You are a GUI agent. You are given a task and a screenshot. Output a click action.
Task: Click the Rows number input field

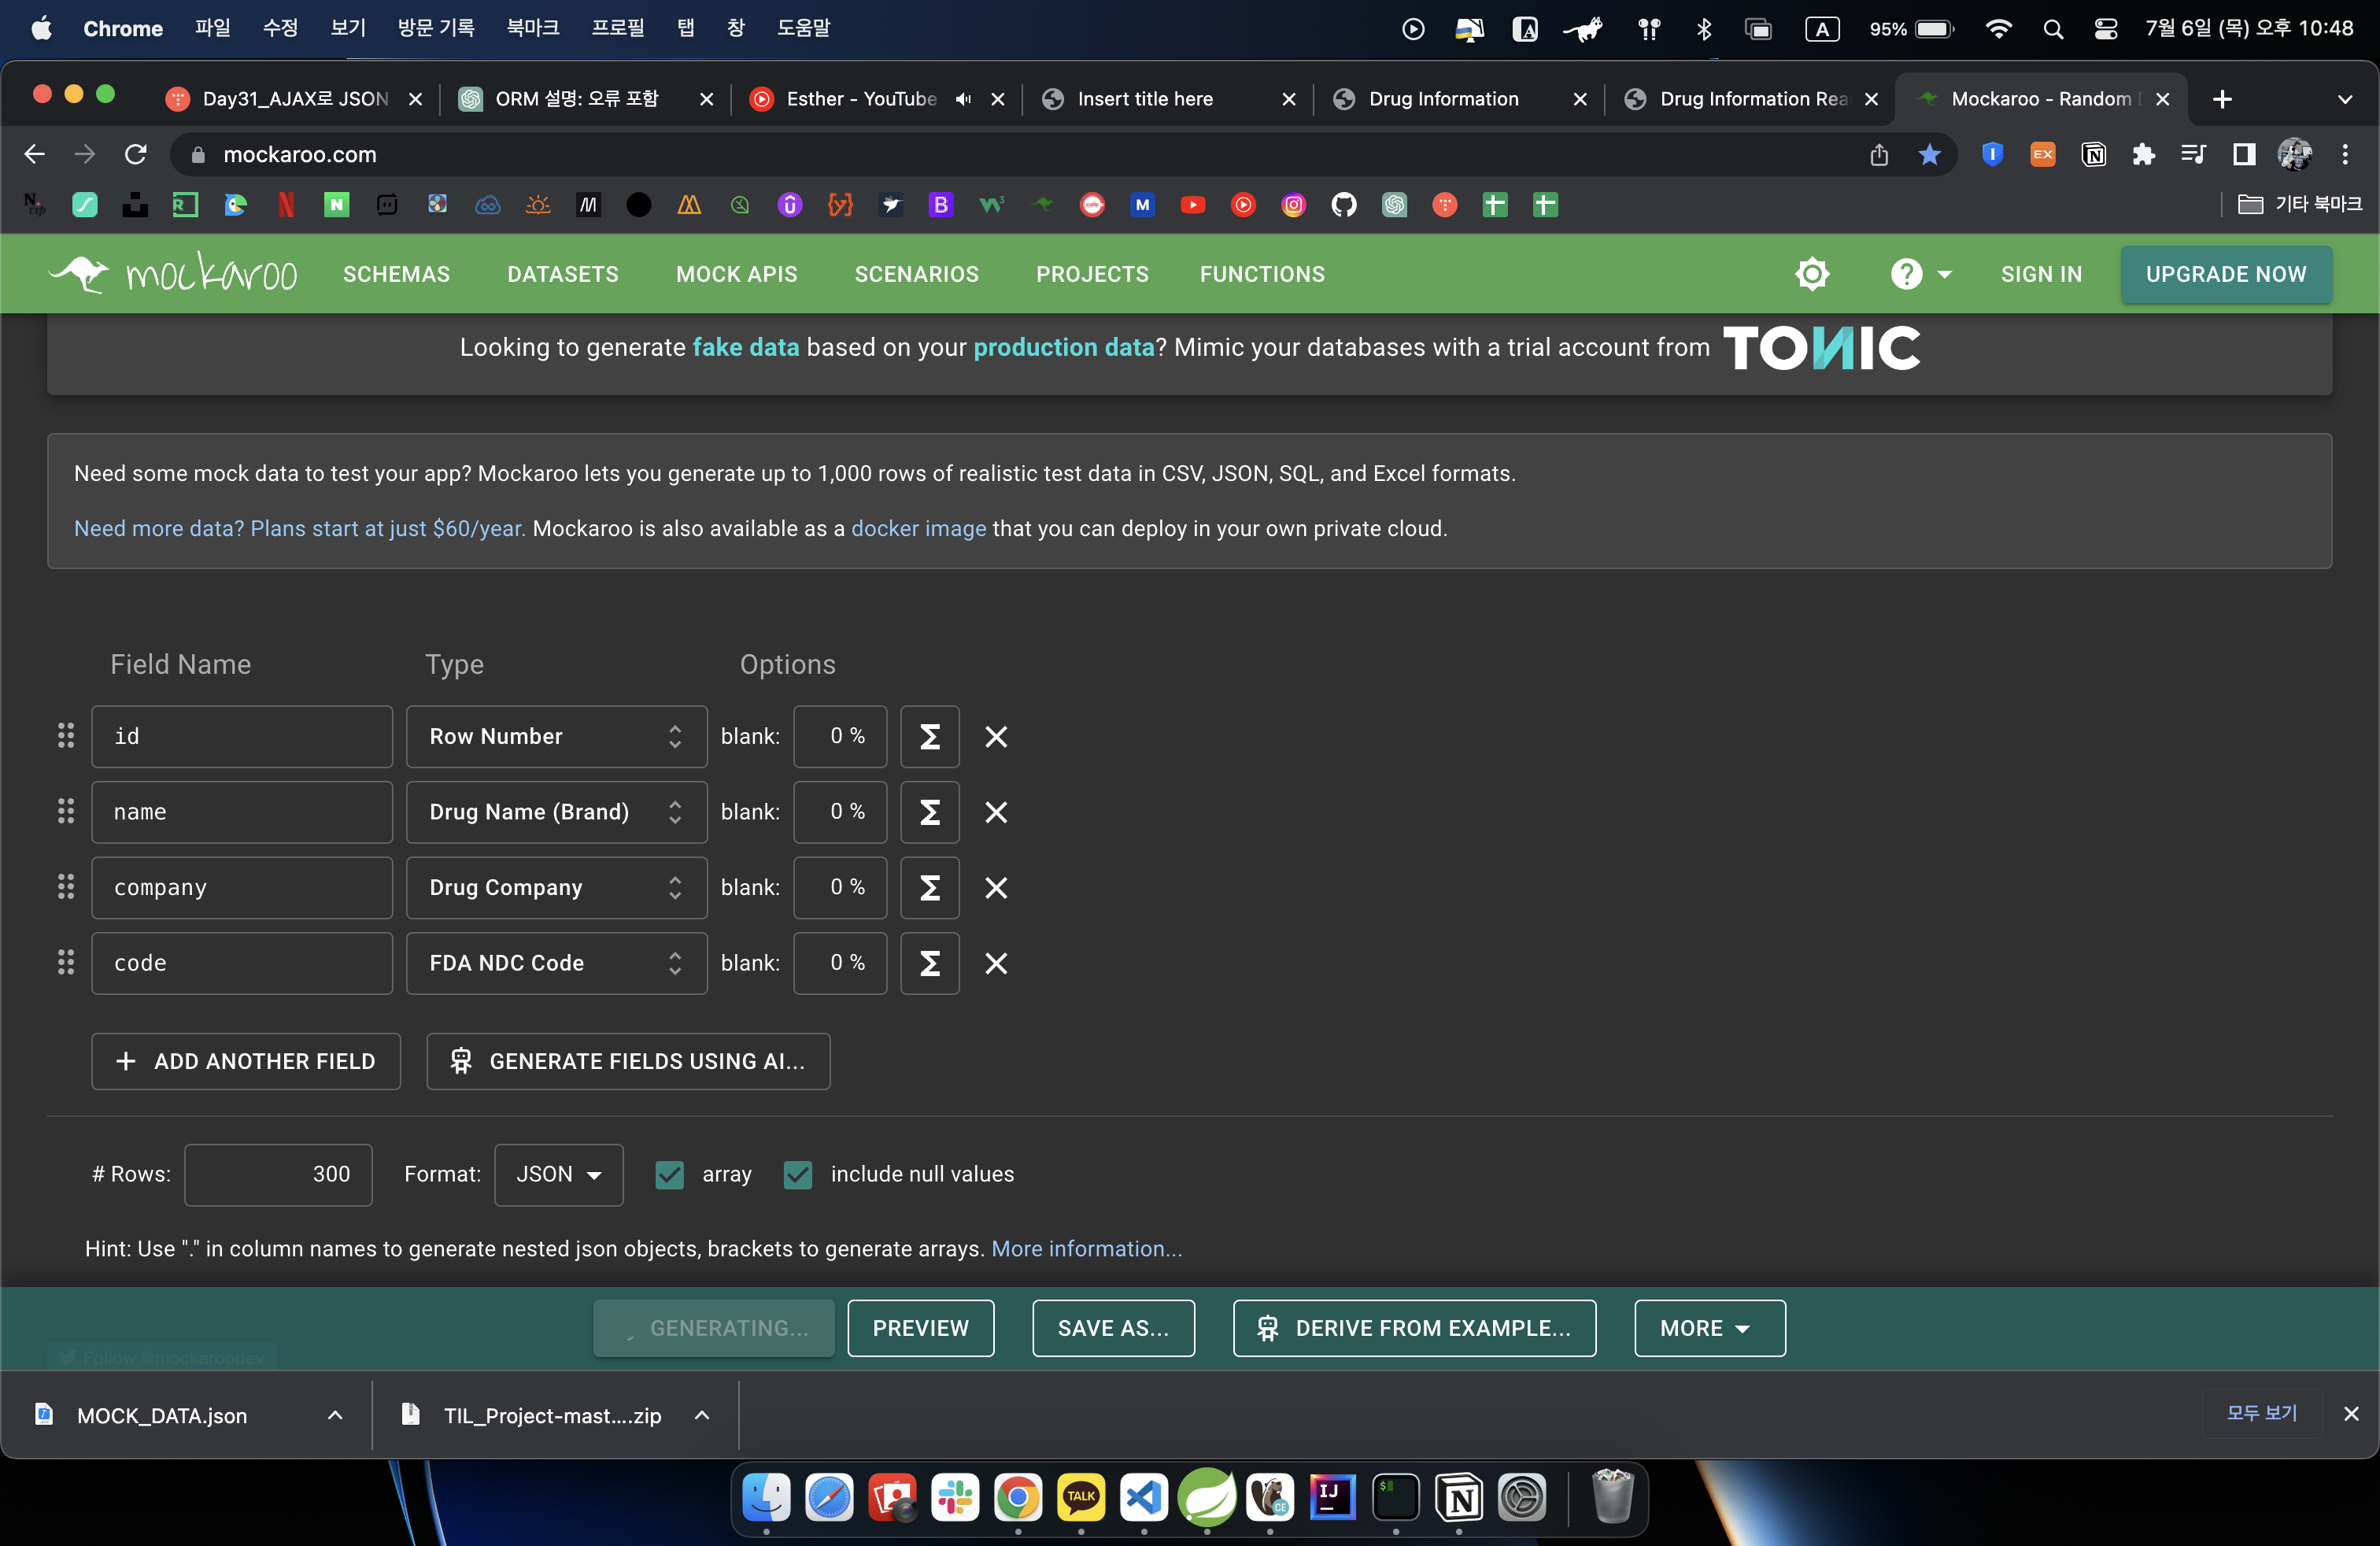278,1174
